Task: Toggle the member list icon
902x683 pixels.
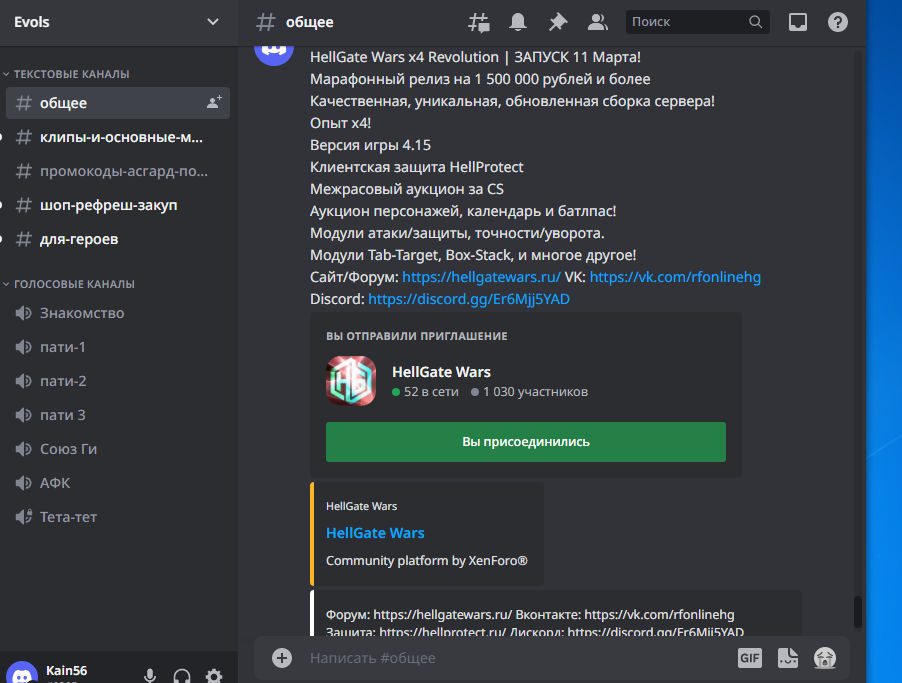Action: click(598, 22)
